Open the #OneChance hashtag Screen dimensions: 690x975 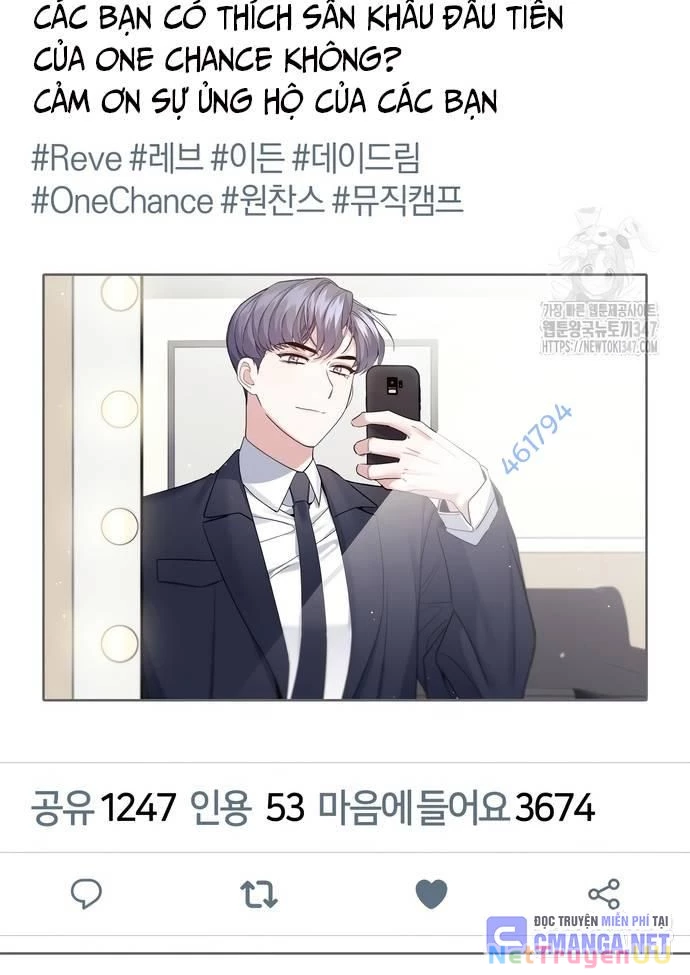click(122, 201)
